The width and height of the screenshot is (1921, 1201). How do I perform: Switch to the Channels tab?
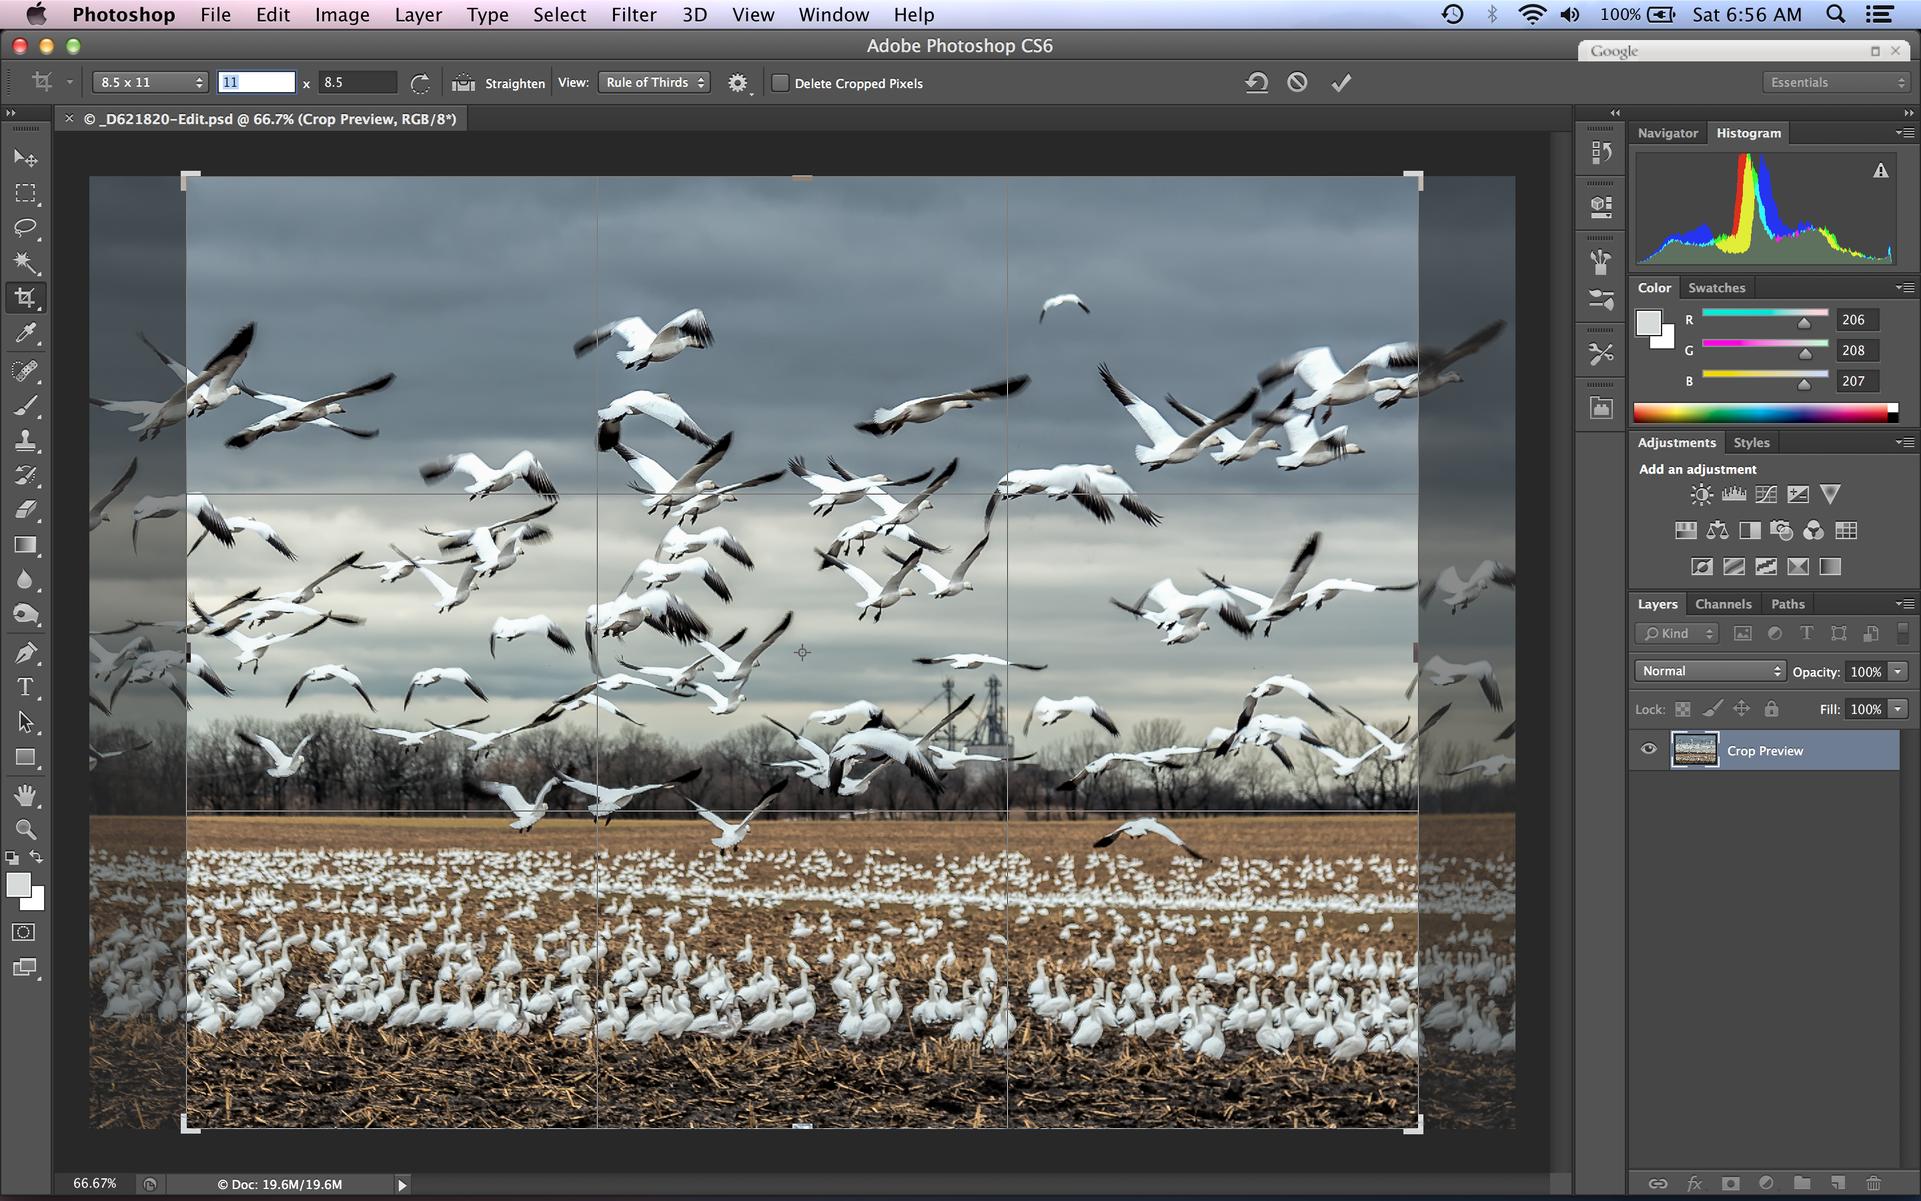(1722, 604)
